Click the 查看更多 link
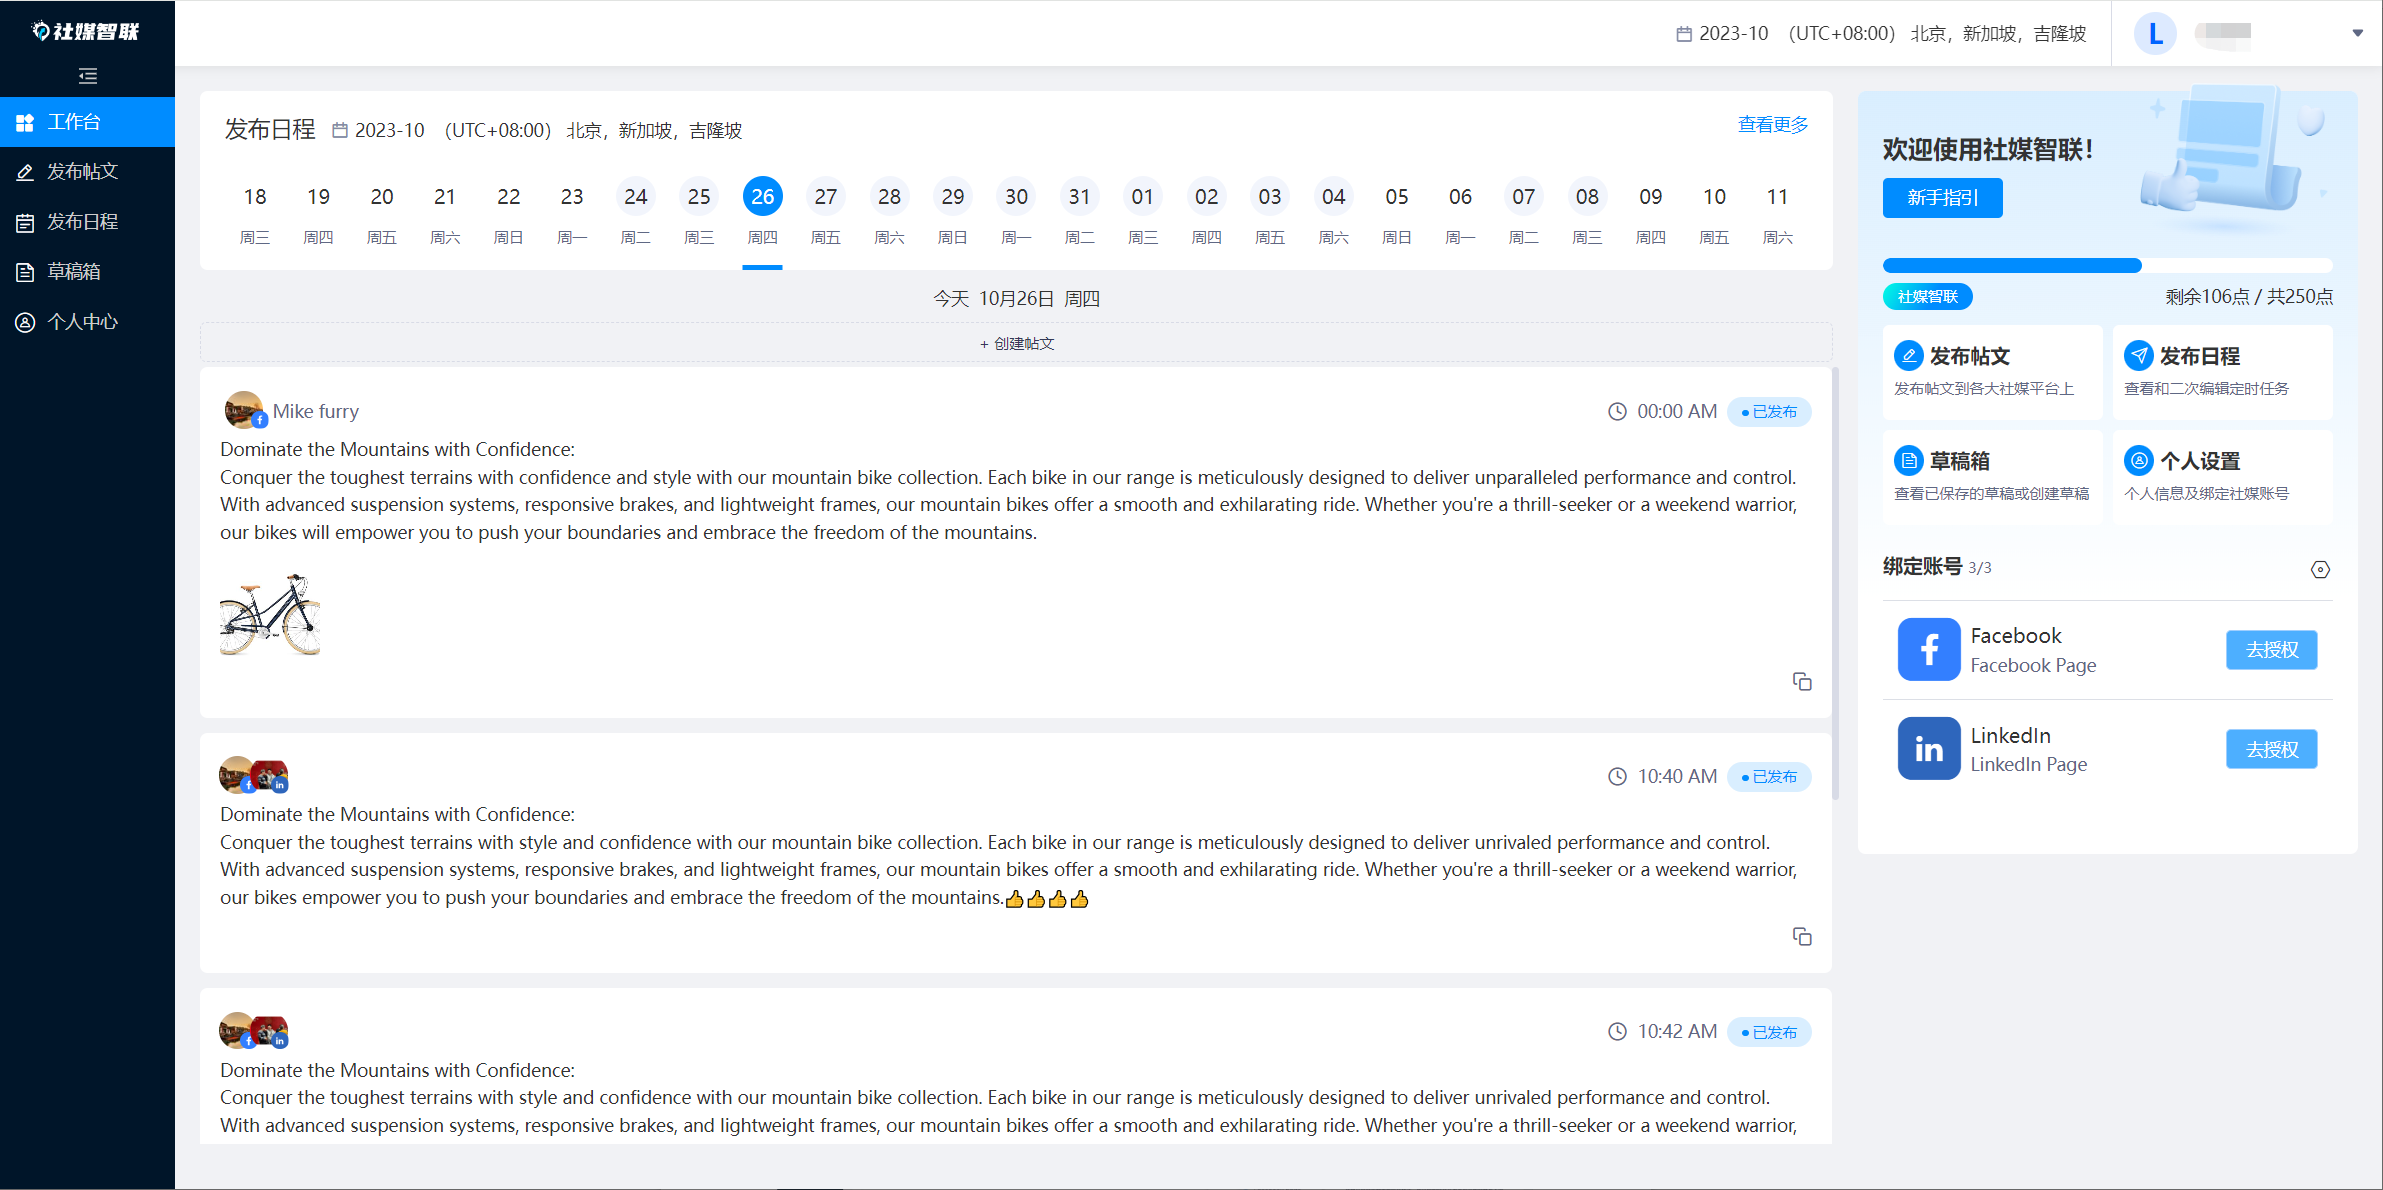This screenshot has width=2383, height=1190. click(1772, 124)
